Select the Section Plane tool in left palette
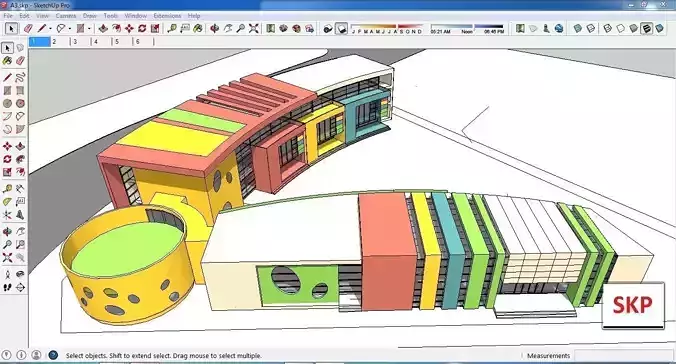The height and width of the screenshot is (364, 676). tap(20, 287)
